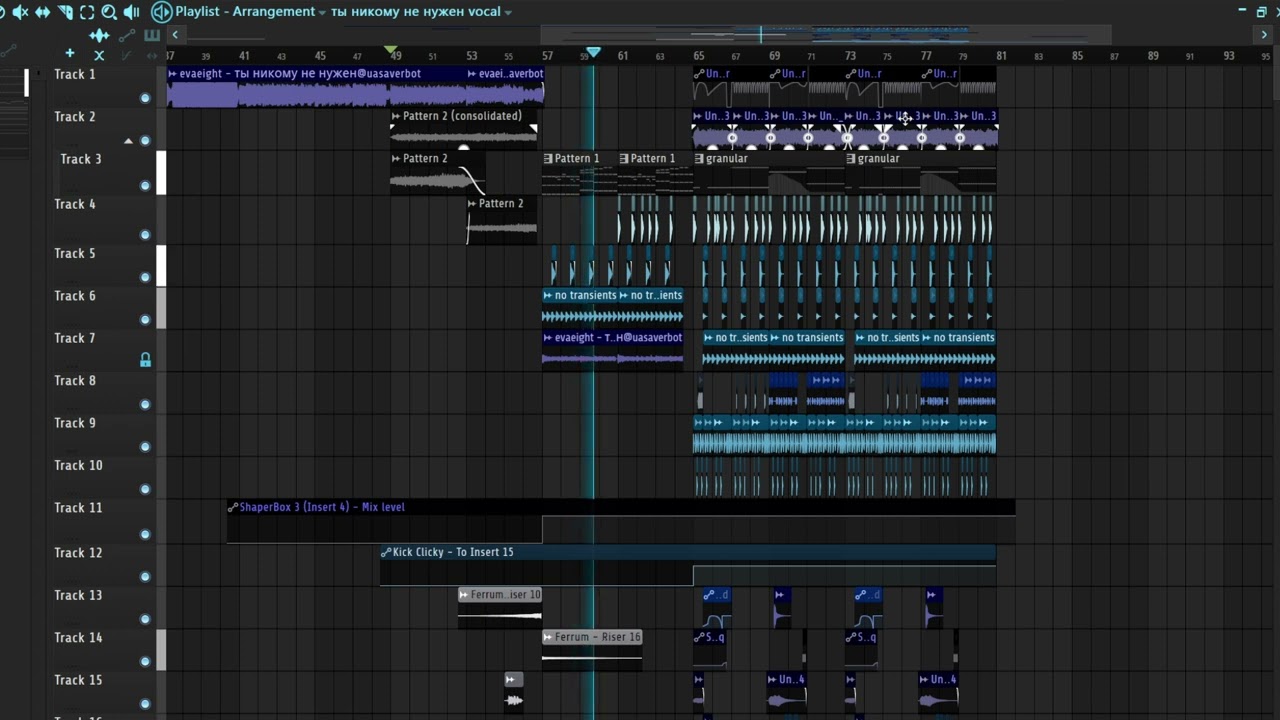Open clip icon of first granular clip

[x=699, y=158]
